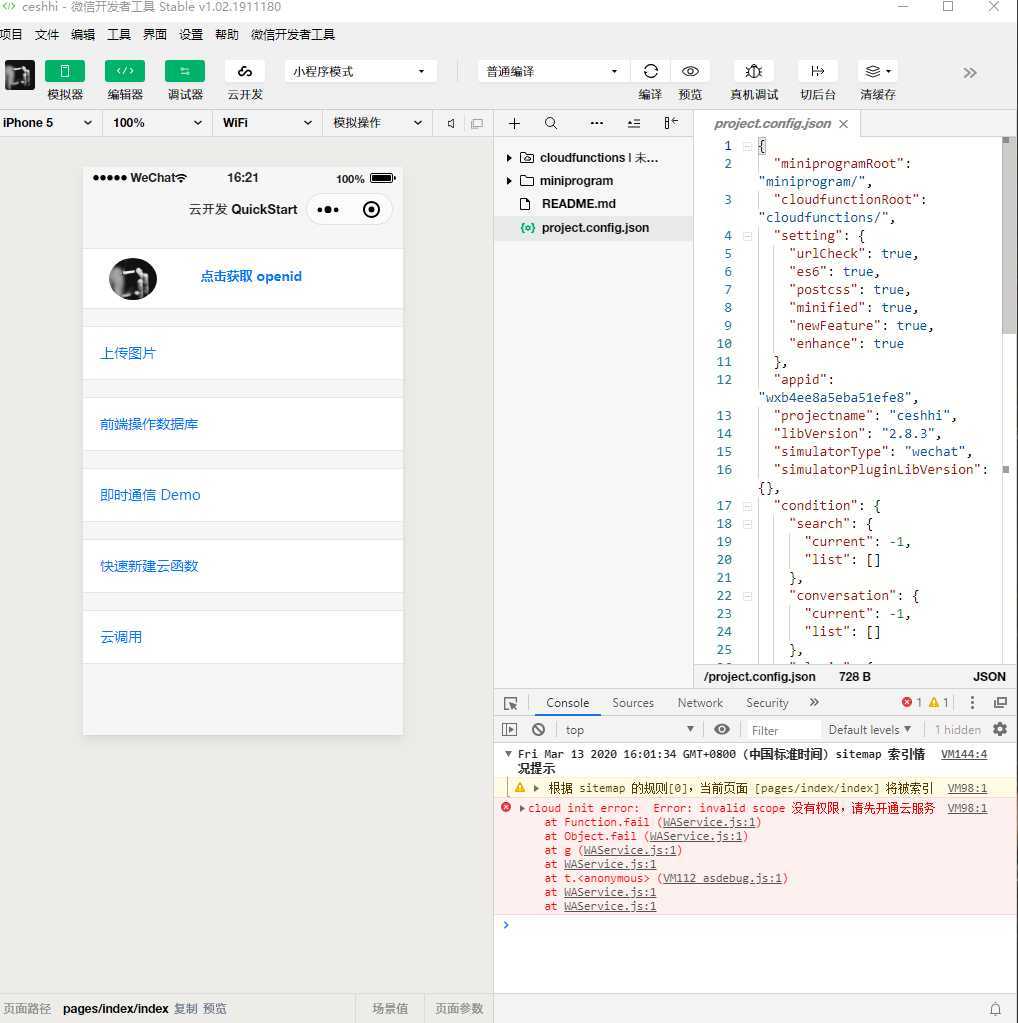Select project.config.json in the file tree

pos(594,228)
